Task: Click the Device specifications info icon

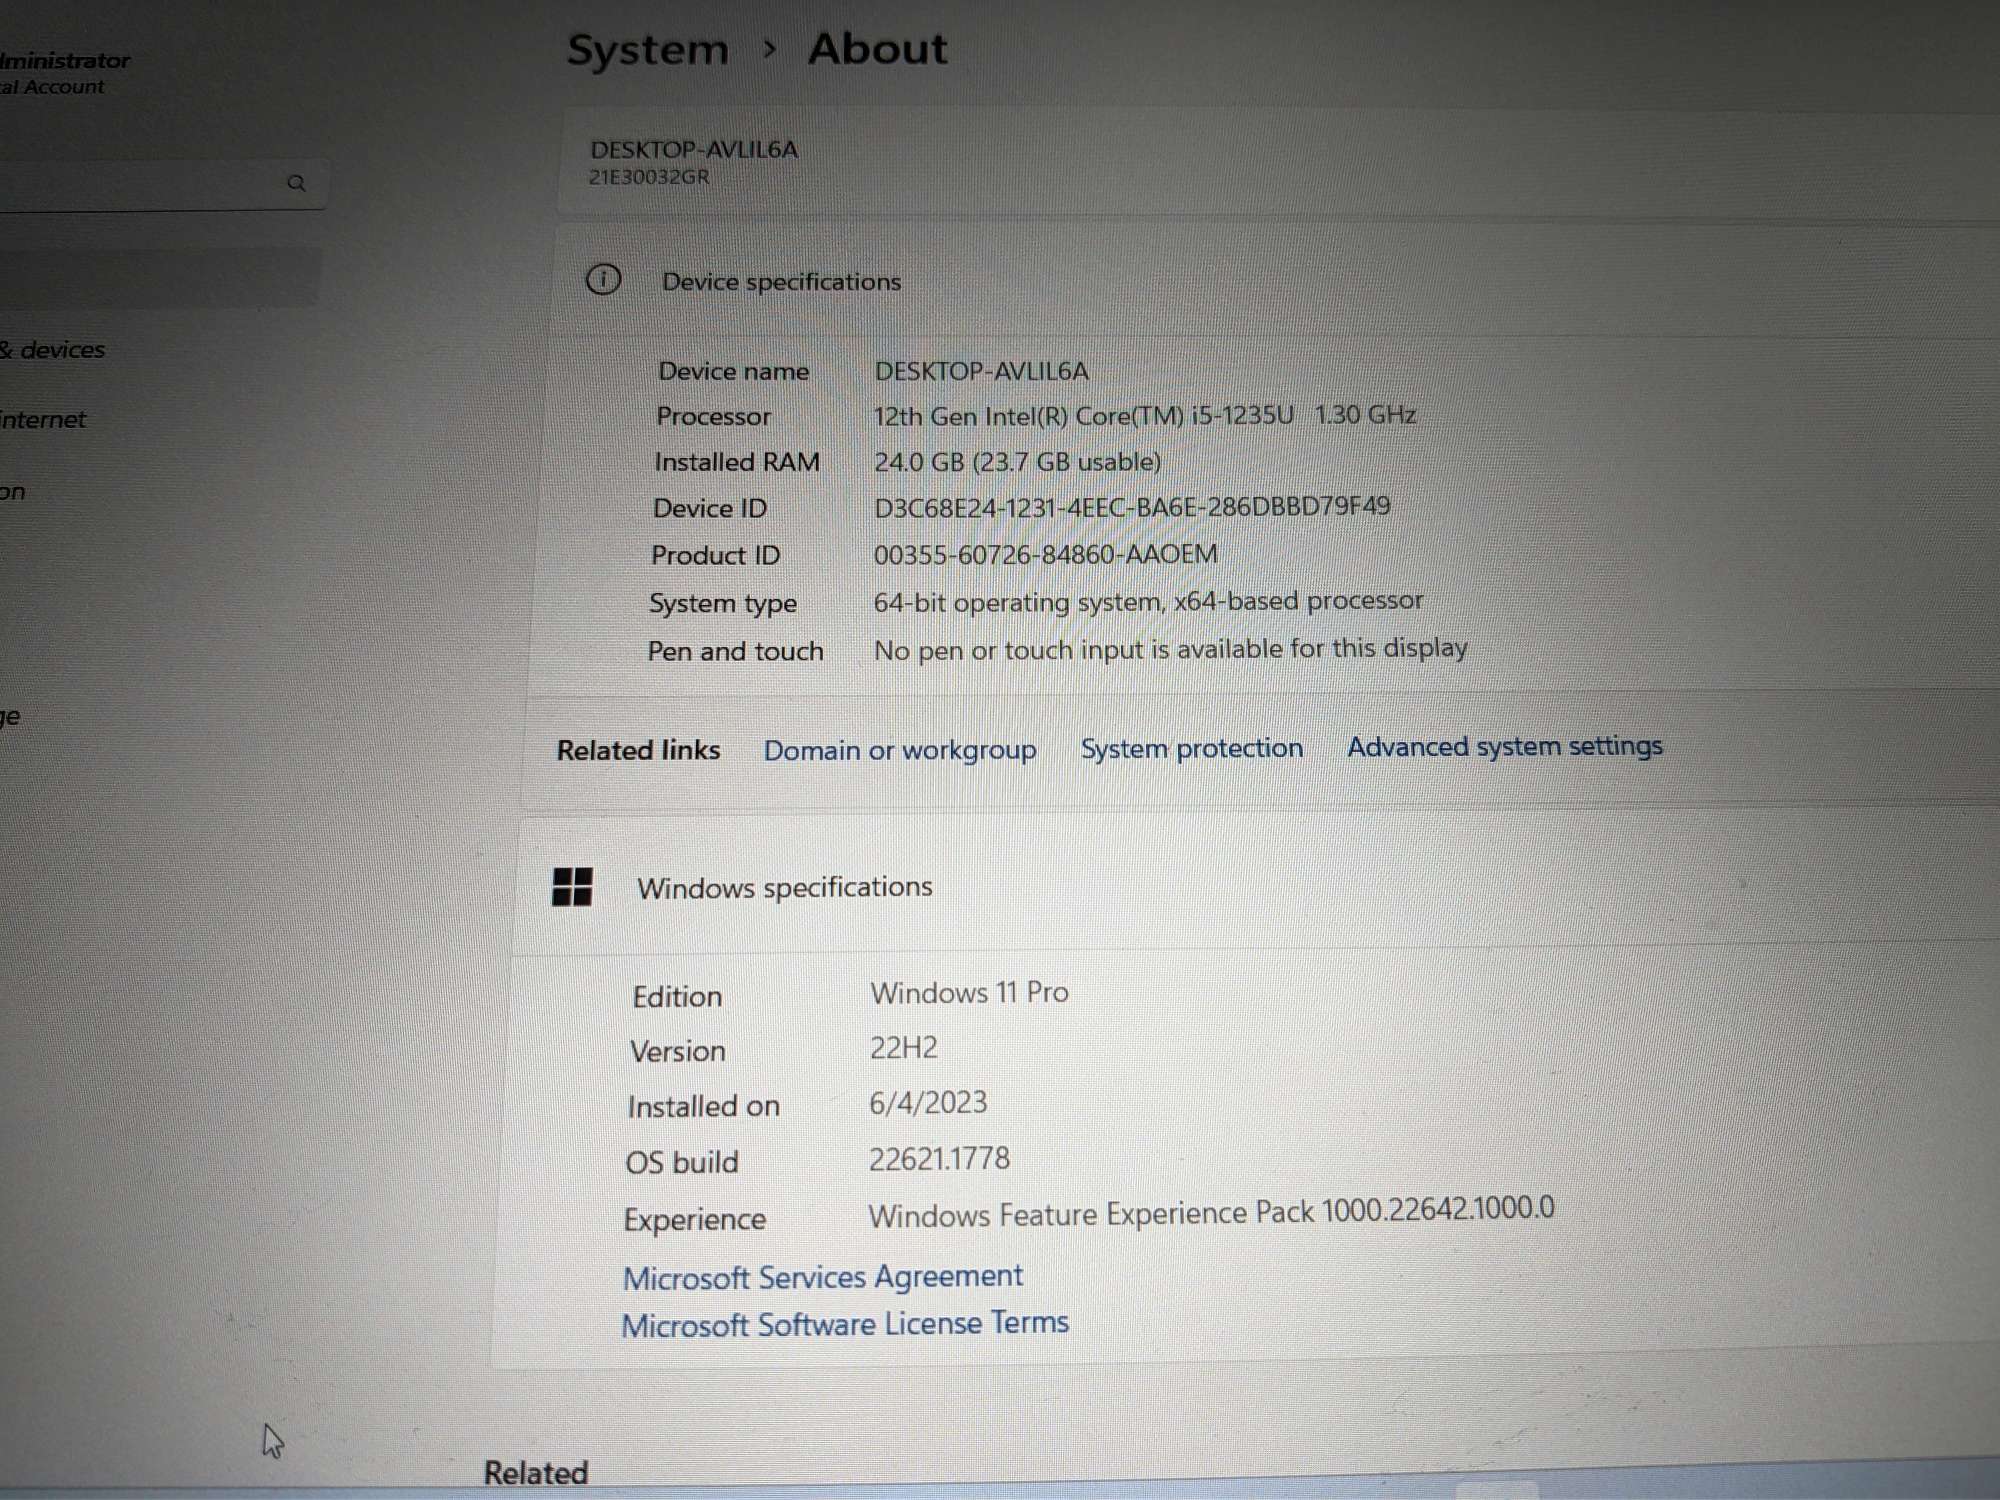Action: click(603, 280)
